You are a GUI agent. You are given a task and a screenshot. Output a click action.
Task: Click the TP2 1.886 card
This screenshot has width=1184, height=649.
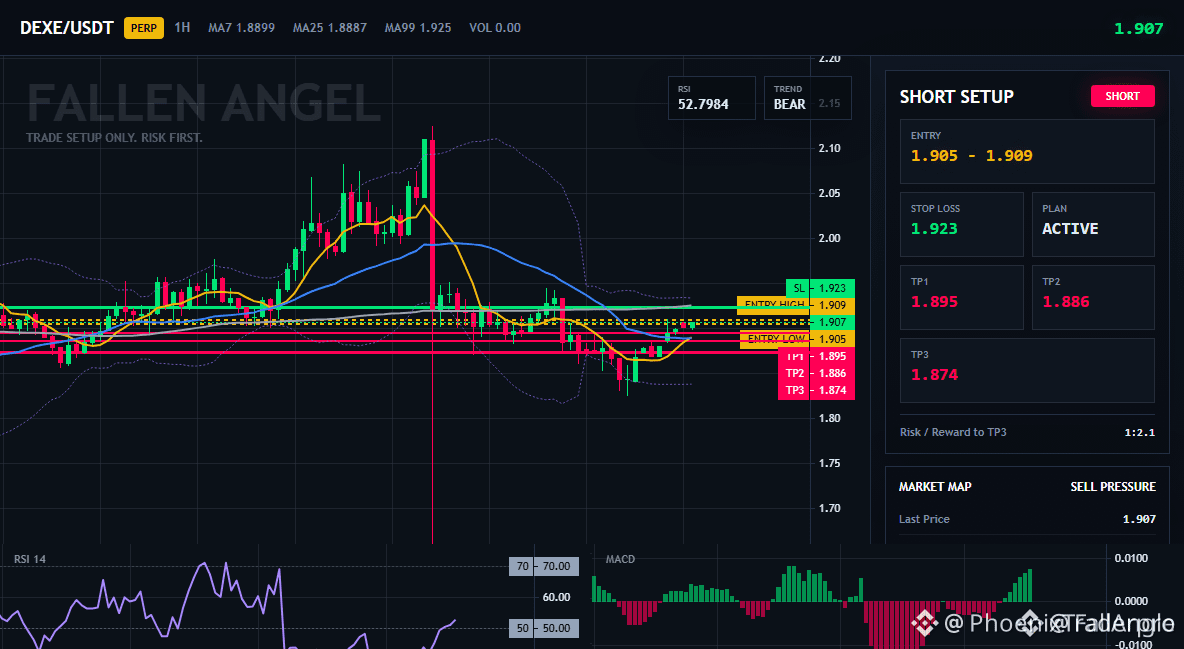(x=1093, y=297)
